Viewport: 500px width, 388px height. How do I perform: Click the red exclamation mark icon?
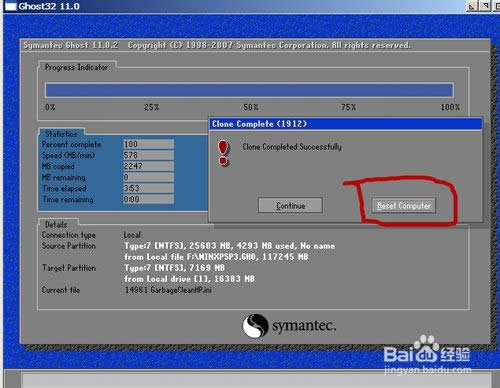tap(223, 153)
